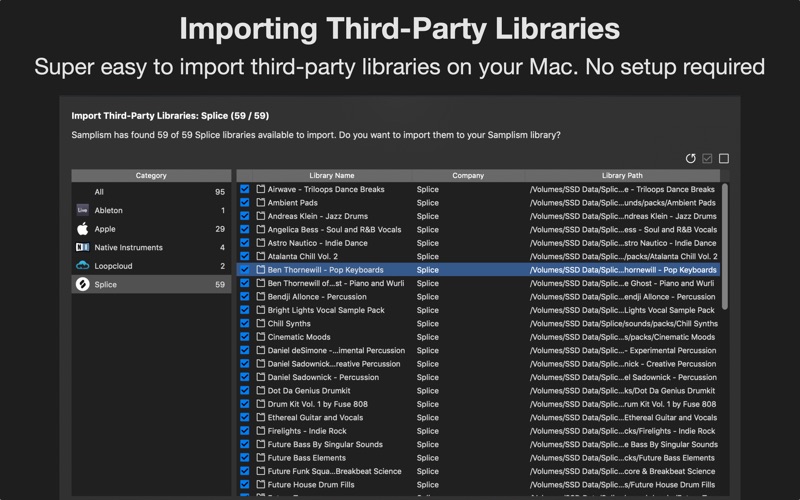This screenshot has height=500, width=800.
Task: Click the Native Instruments logo icon
Action: 82,247
